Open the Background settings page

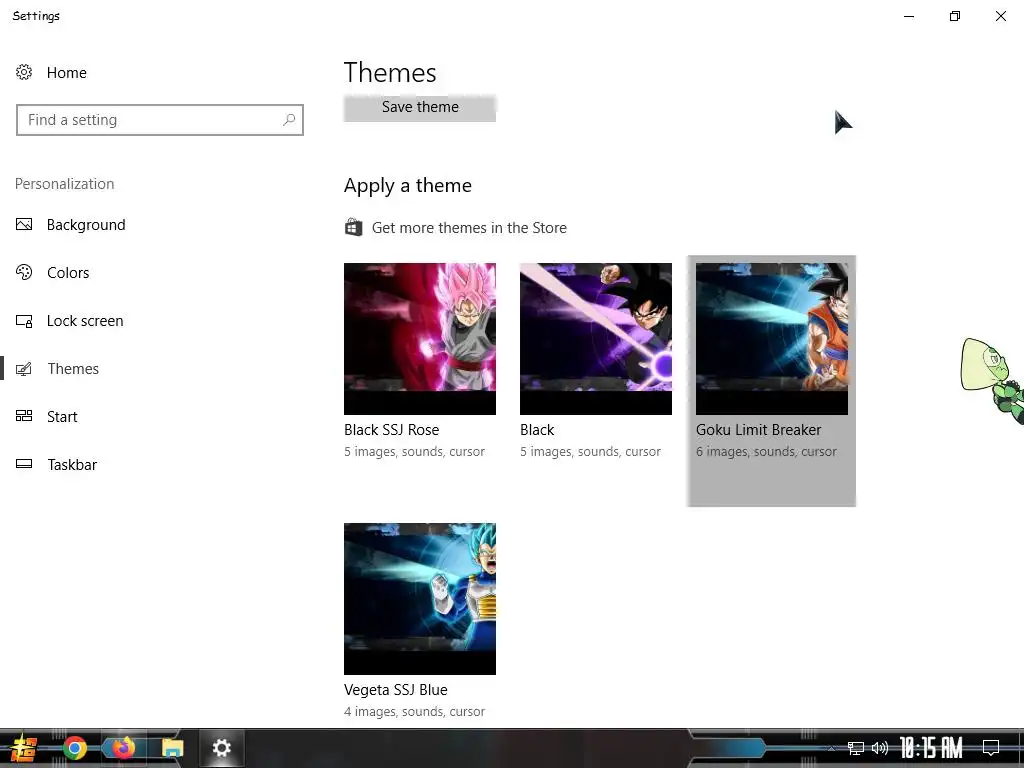click(x=86, y=225)
